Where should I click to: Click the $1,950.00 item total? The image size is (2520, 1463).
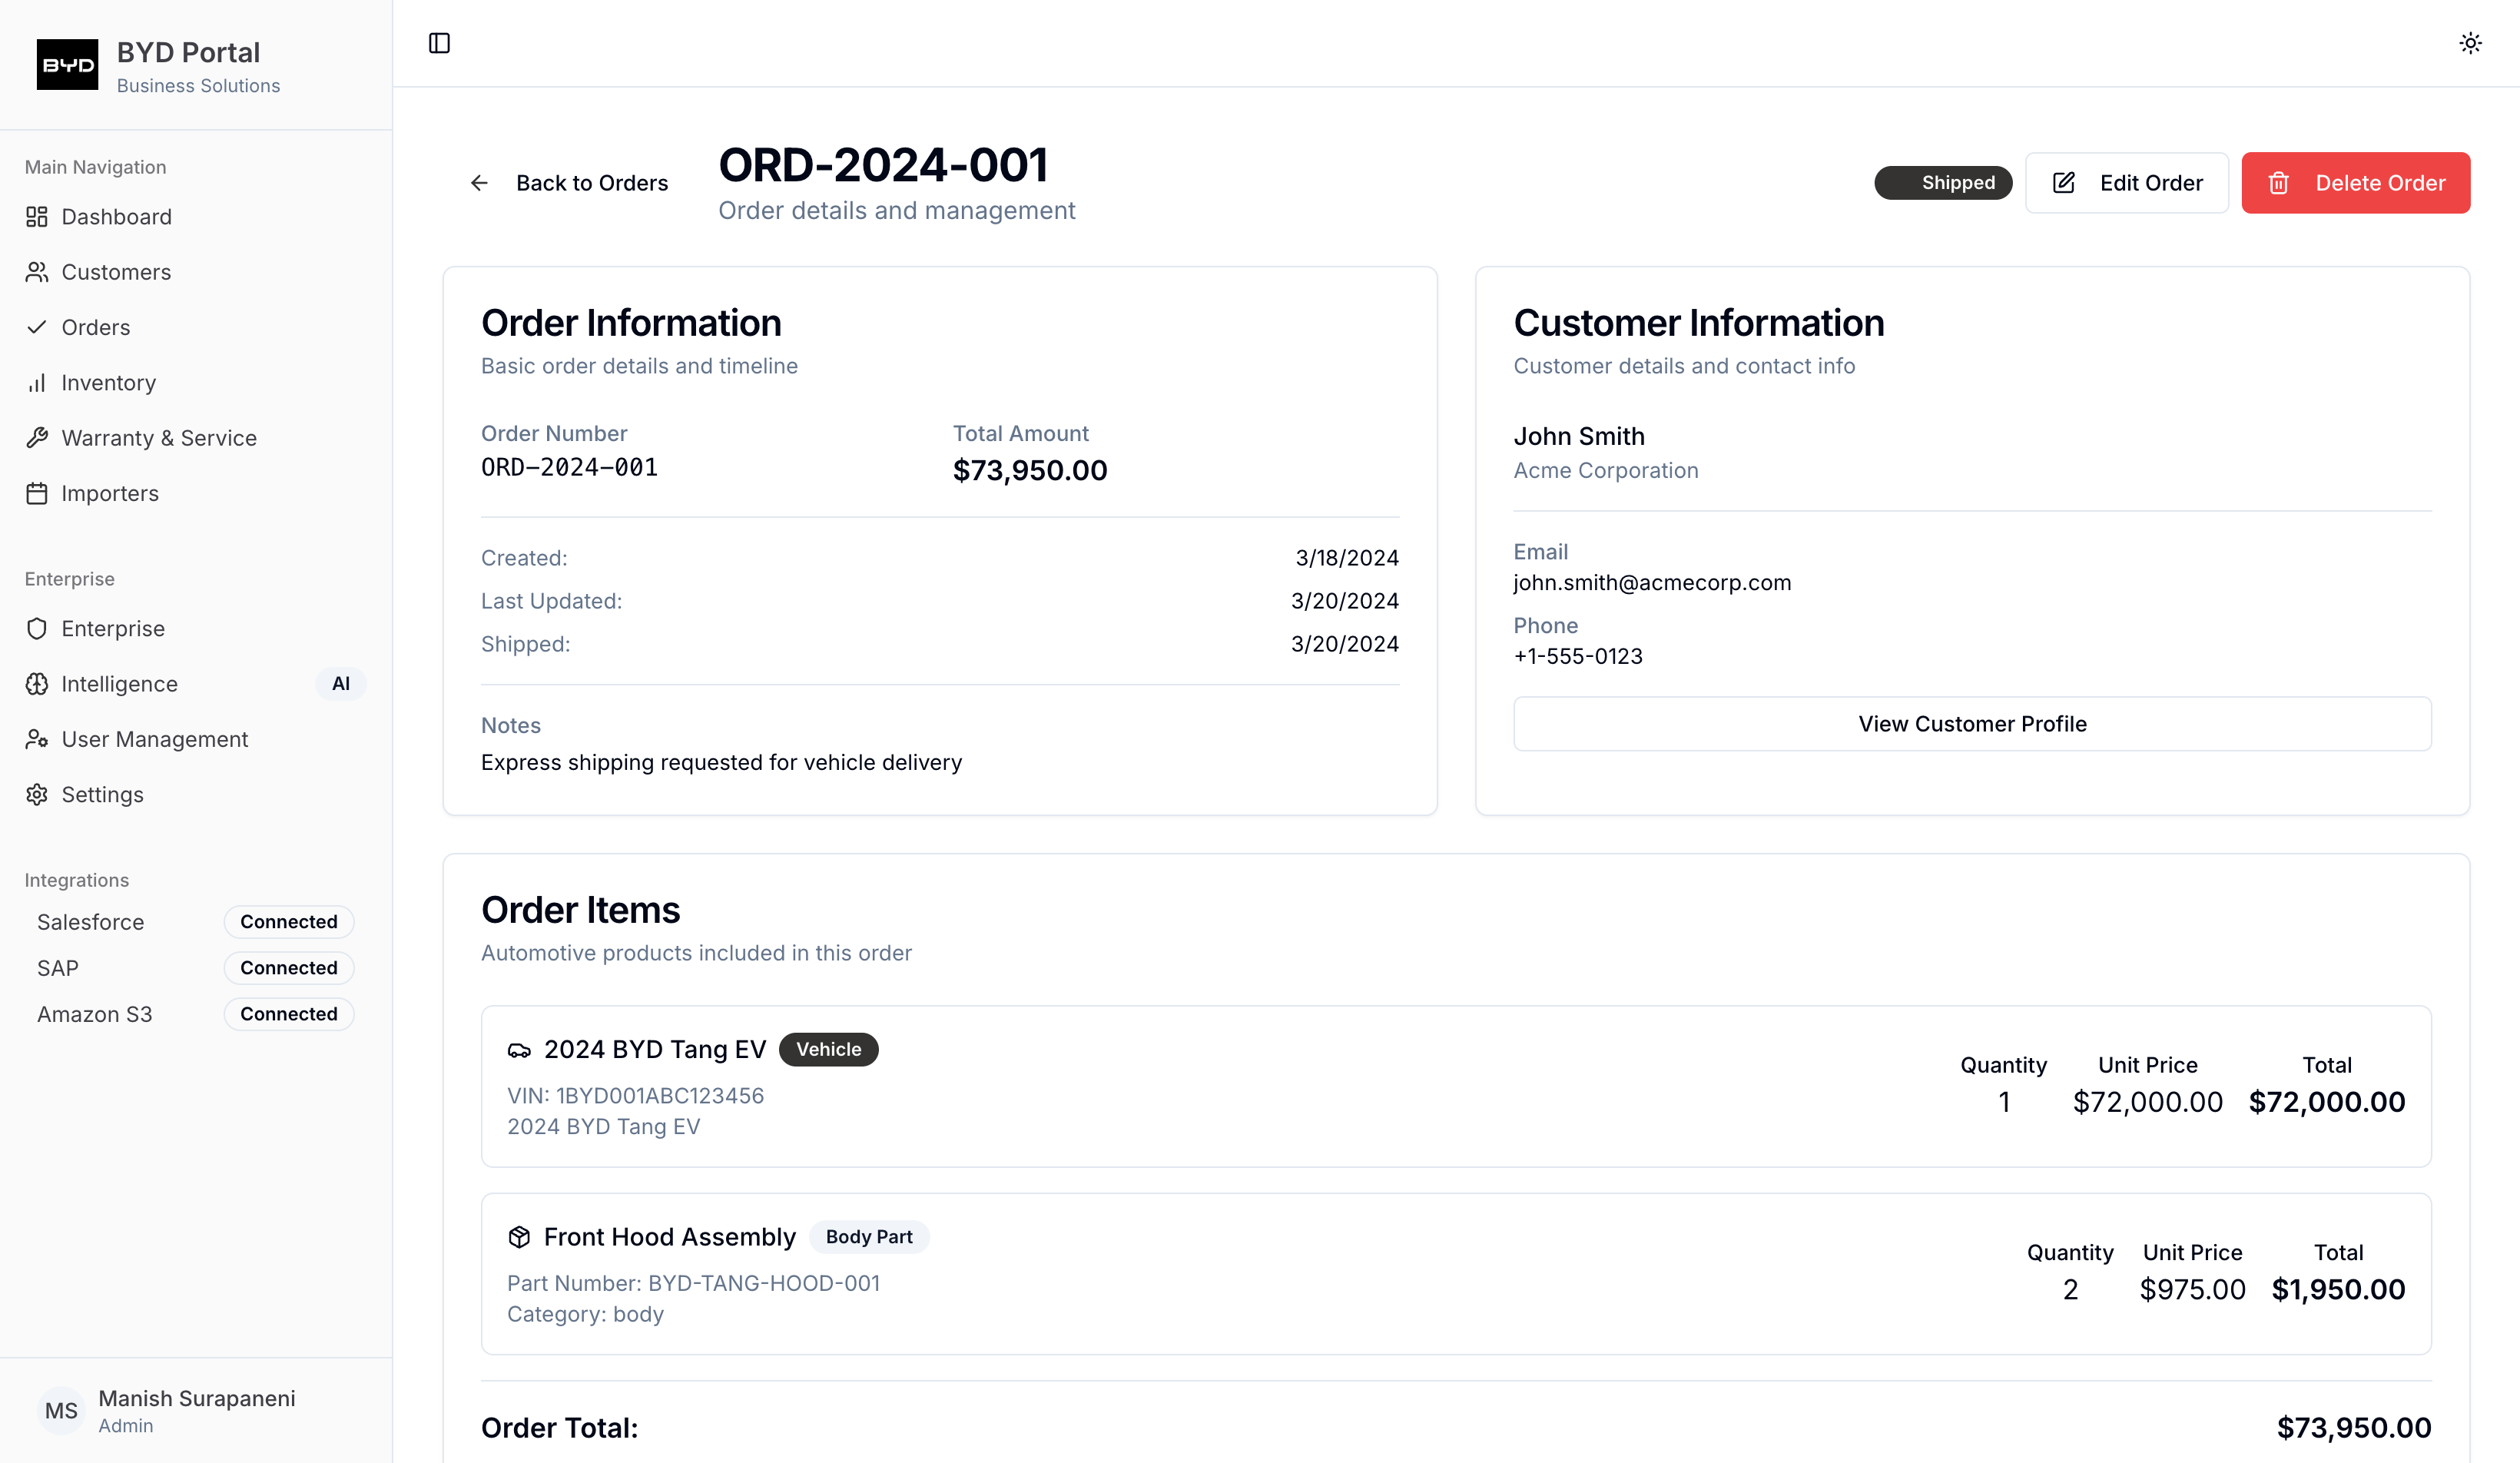pos(2338,1290)
